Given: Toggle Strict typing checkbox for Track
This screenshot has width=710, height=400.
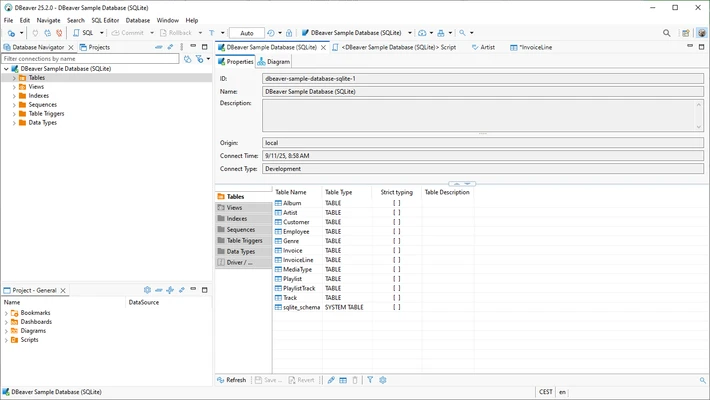Looking at the screenshot, I should [x=397, y=298].
